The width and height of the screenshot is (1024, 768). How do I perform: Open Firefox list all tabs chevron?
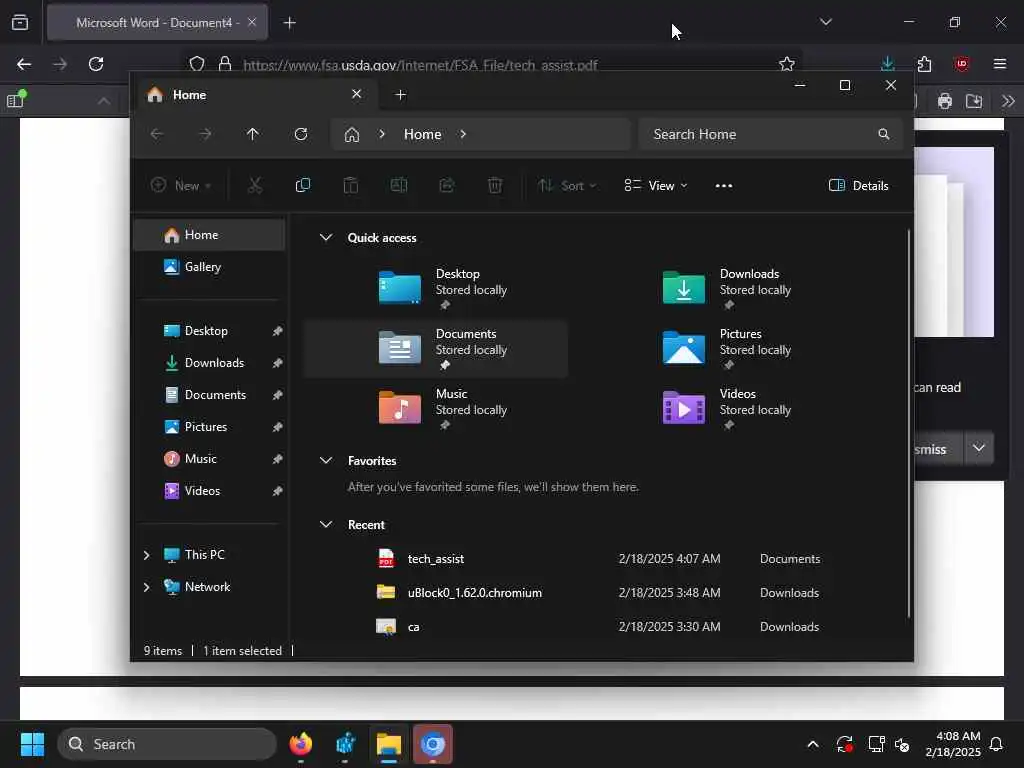tap(826, 22)
